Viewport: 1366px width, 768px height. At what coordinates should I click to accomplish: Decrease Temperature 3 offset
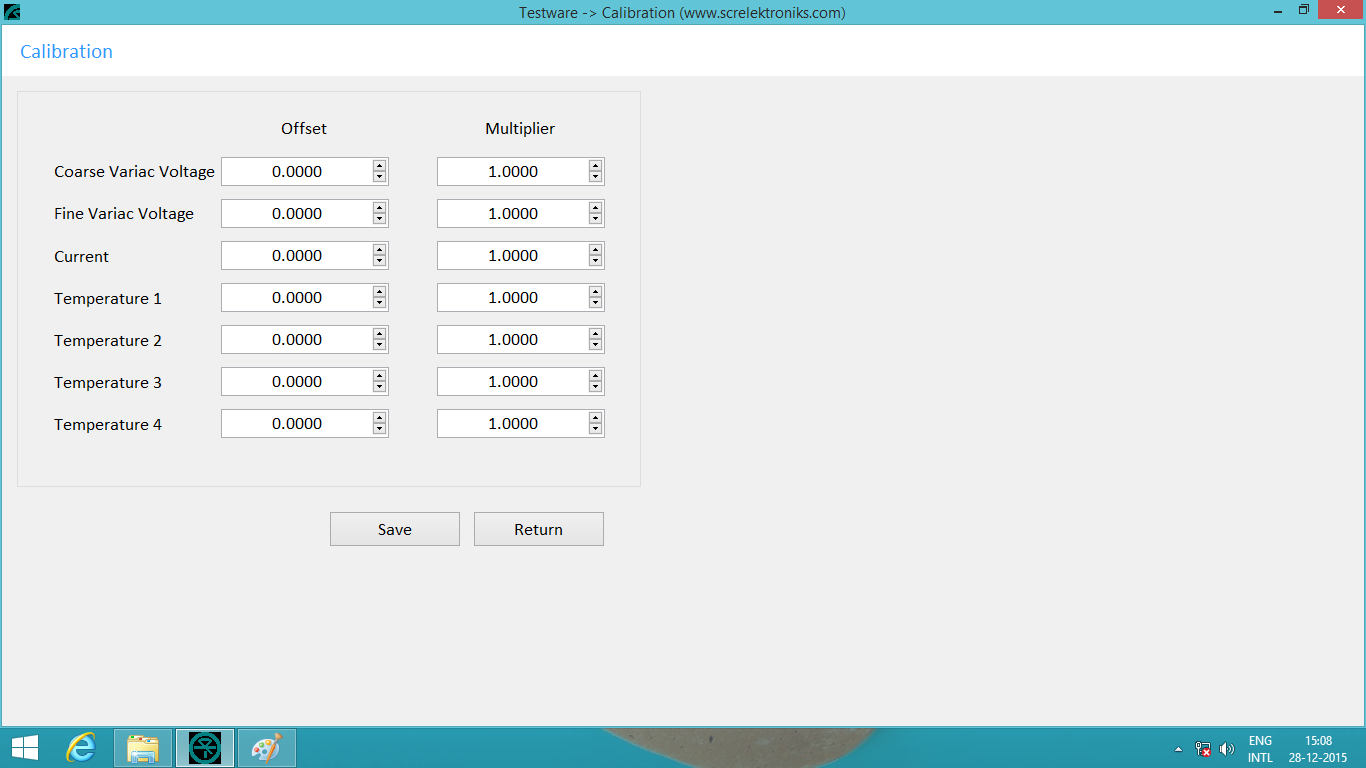point(379,387)
